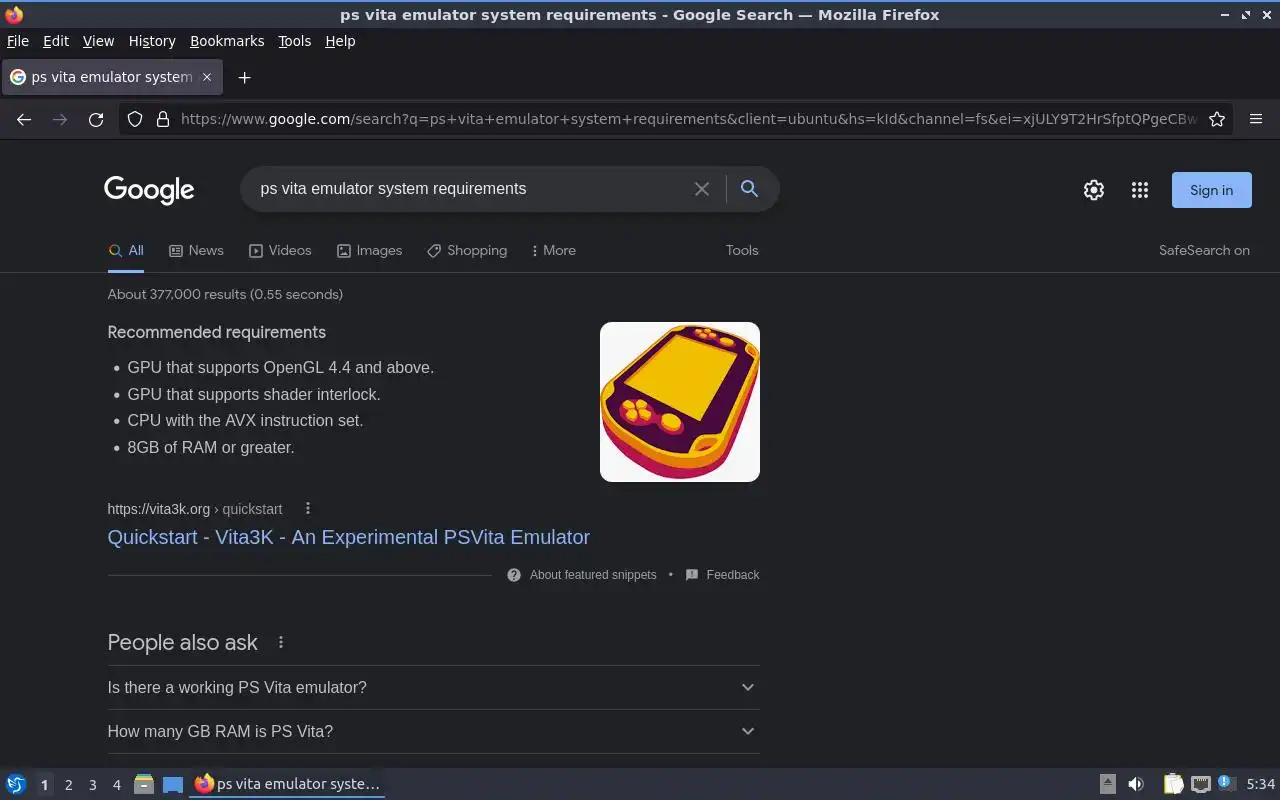
Task: Open the Bookmarks menu
Action: tap(227, 41)
